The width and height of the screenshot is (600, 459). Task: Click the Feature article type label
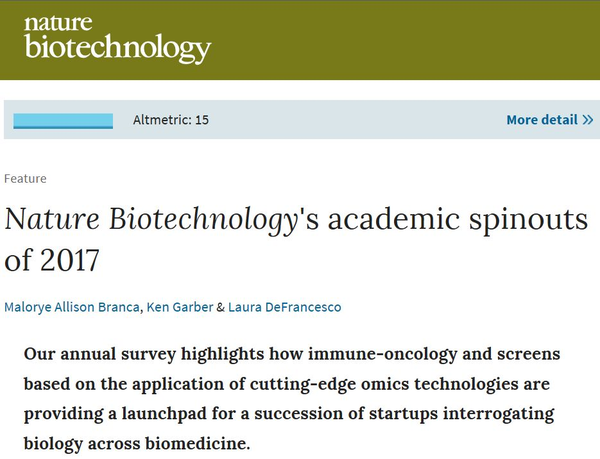(25, 178)
